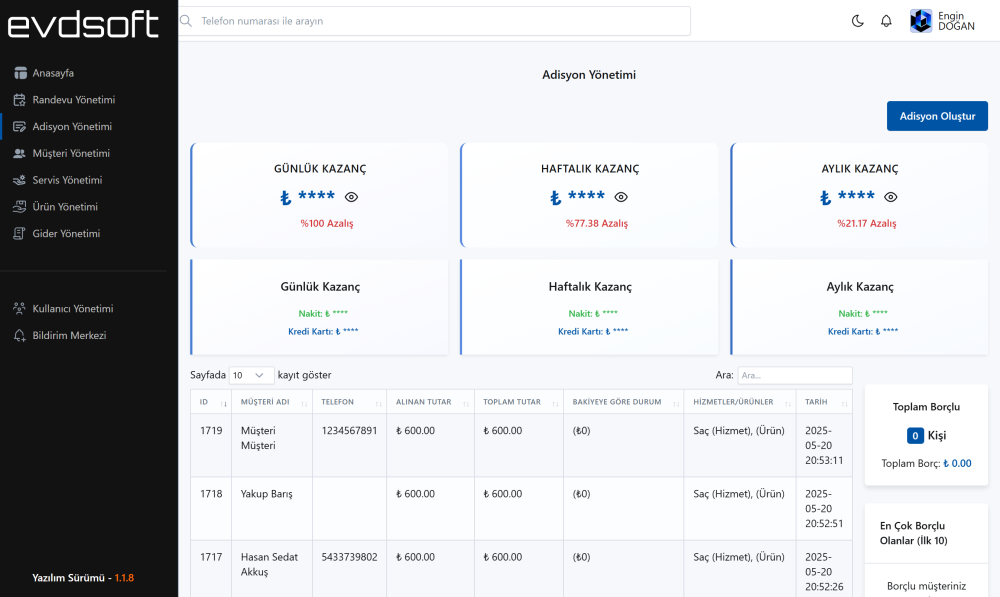
Task: Click the table search Ara field
Action: tap(794, 375)
